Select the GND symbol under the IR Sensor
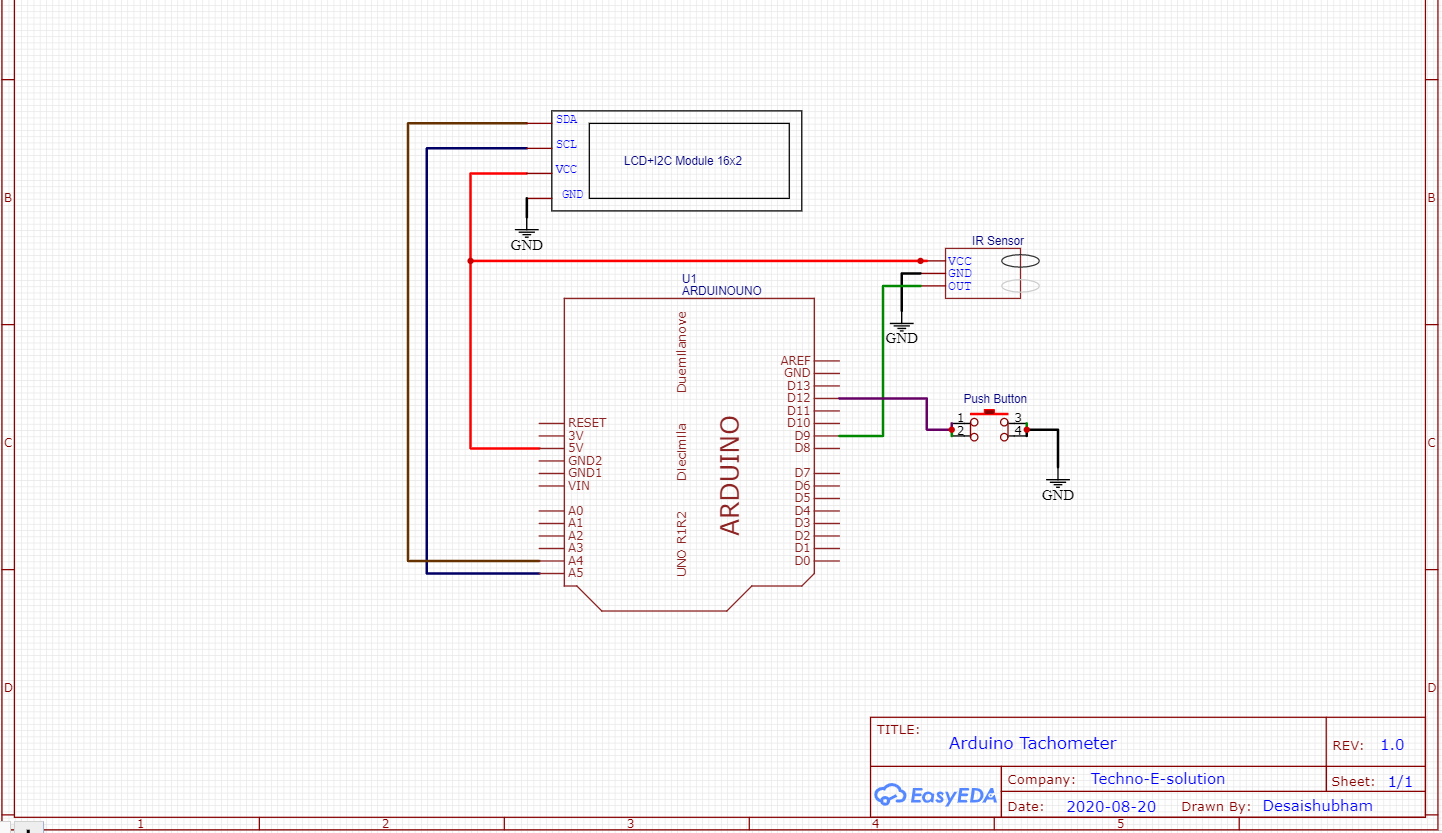Image resolution: width=1442 pixels, height=833 pixels. pyautogui.click(x=901, y=332)
